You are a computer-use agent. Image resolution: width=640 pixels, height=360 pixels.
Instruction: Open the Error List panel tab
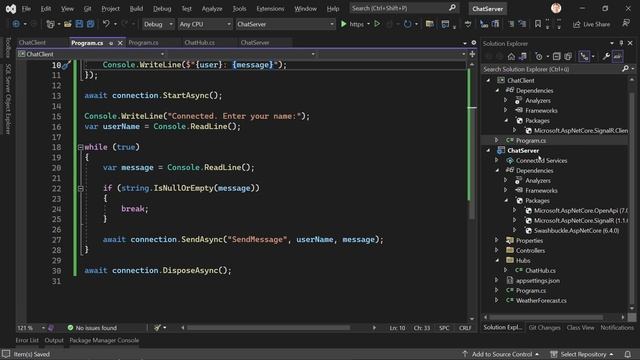click(x=27, y=340)
